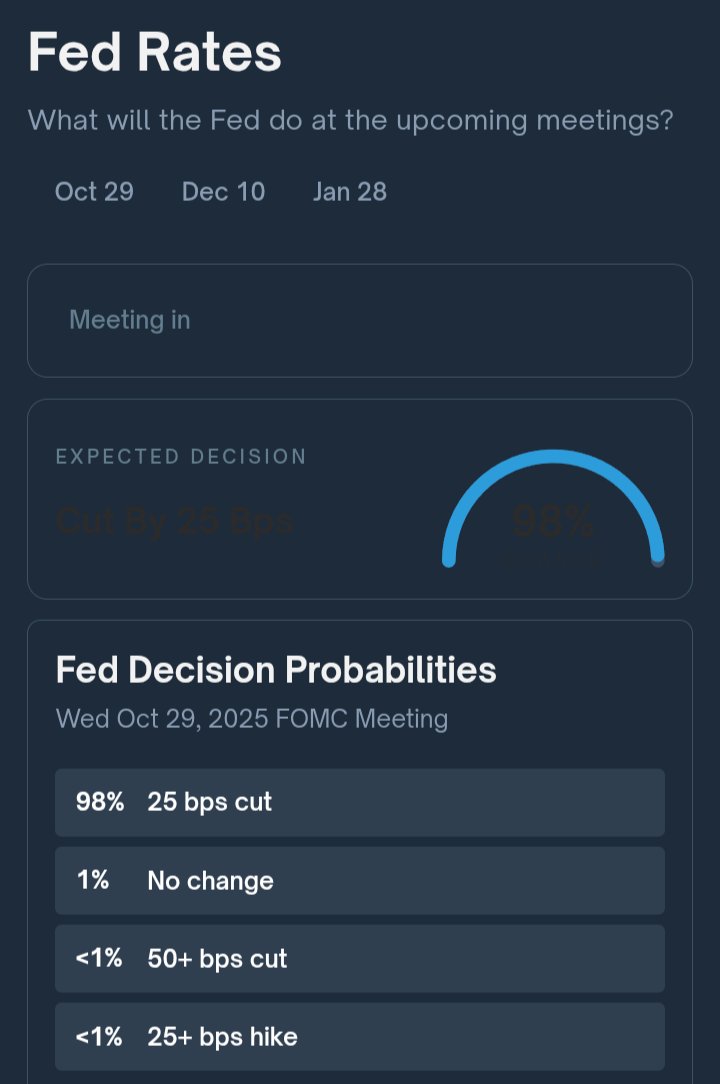Viewport: 720px width, 1084px height.
Task: Click the Fed Rates page title
Action: 155,52
